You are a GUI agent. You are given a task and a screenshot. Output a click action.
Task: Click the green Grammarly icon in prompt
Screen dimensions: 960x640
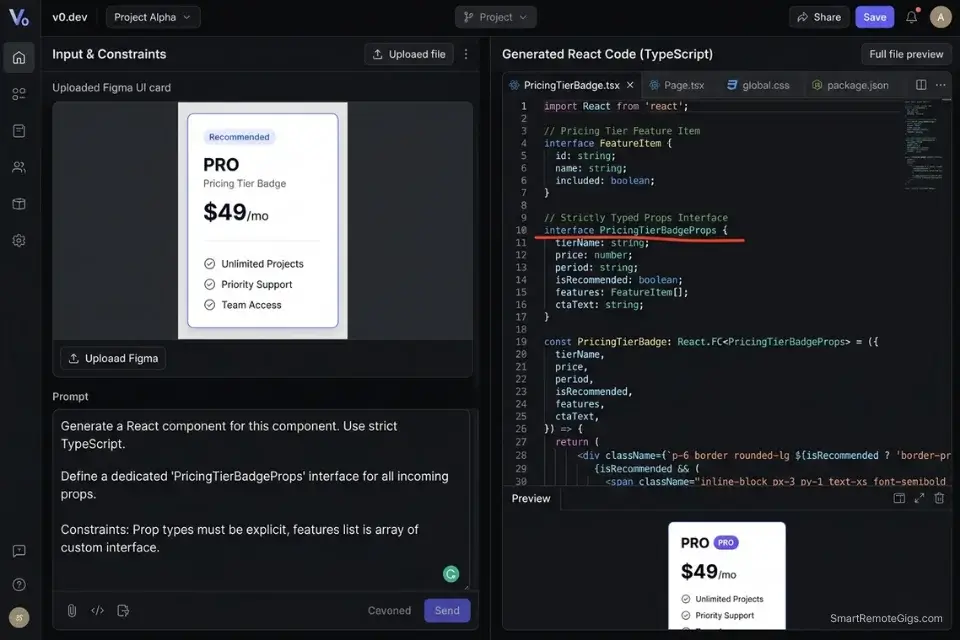[451, 574]
